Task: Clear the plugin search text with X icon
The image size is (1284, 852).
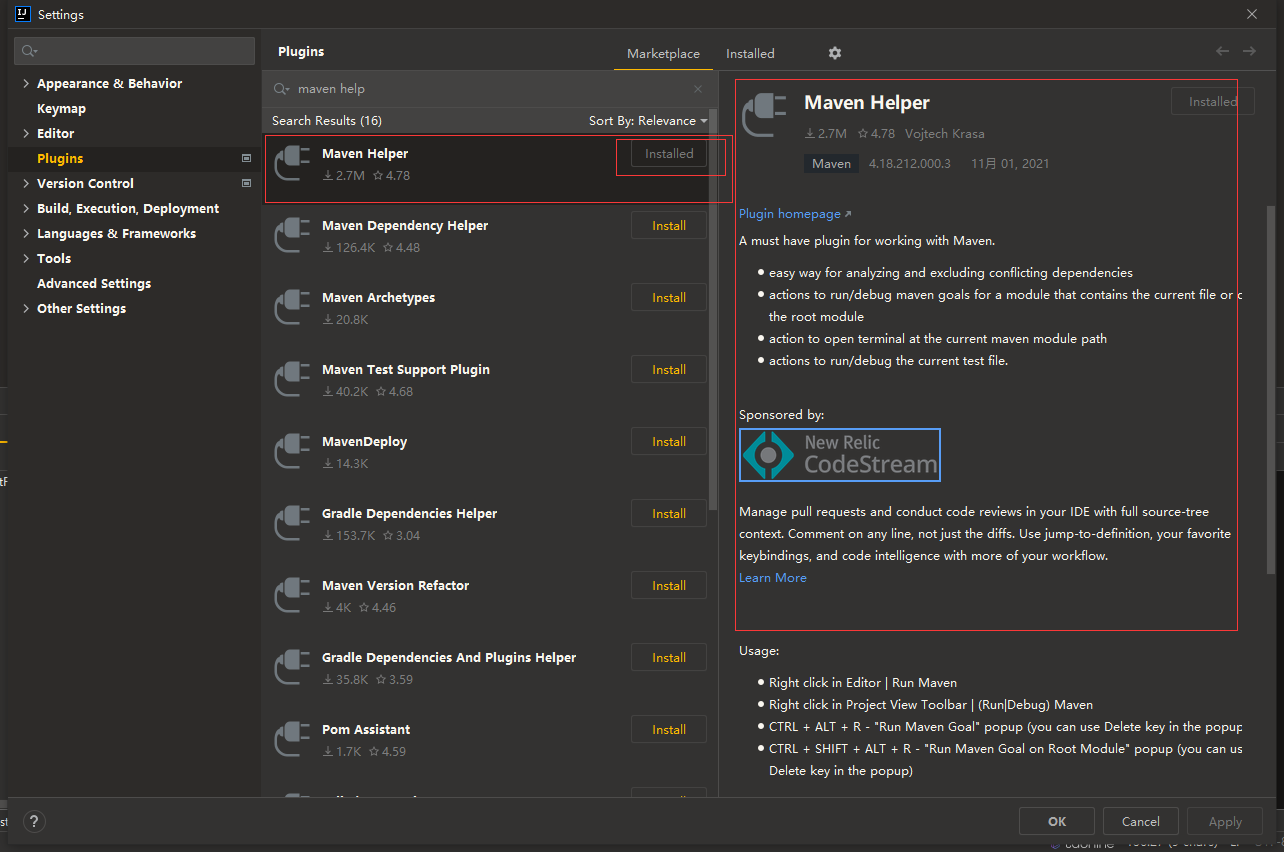Action: 698,89
